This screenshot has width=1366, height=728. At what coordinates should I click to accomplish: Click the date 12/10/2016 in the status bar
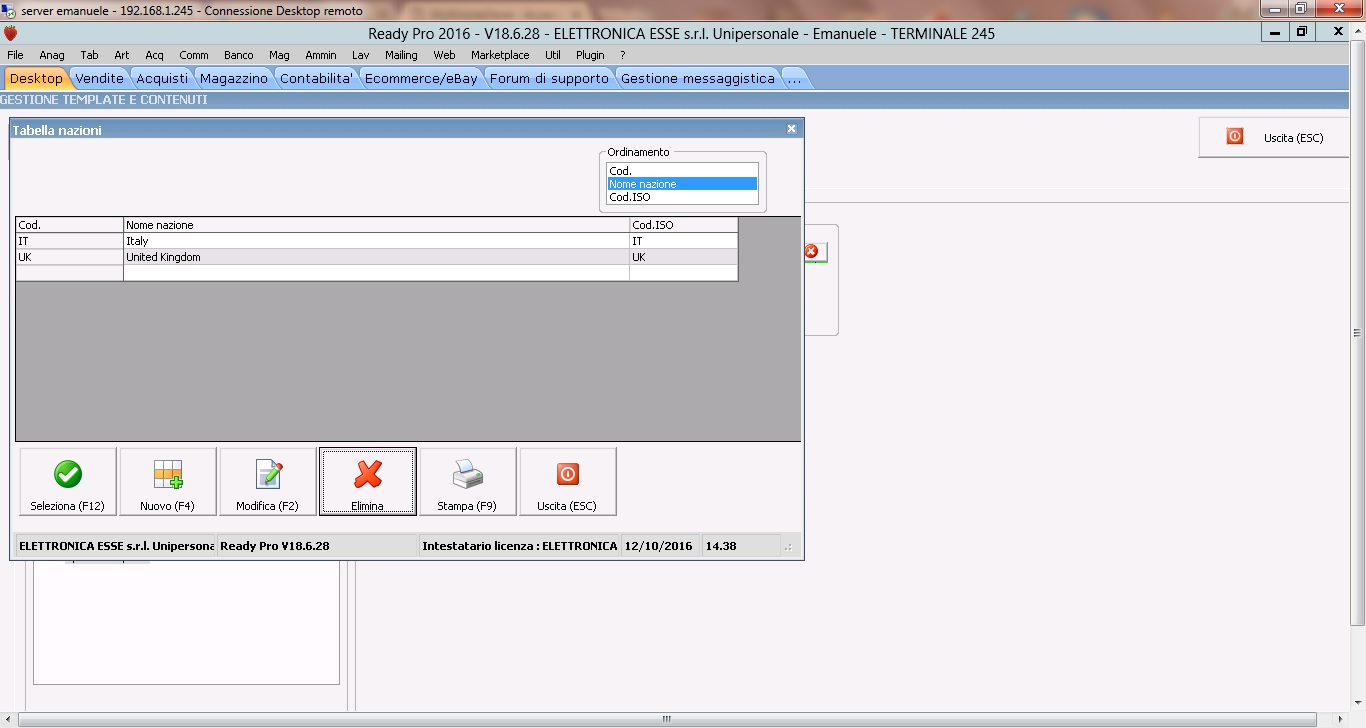(659, 546)
